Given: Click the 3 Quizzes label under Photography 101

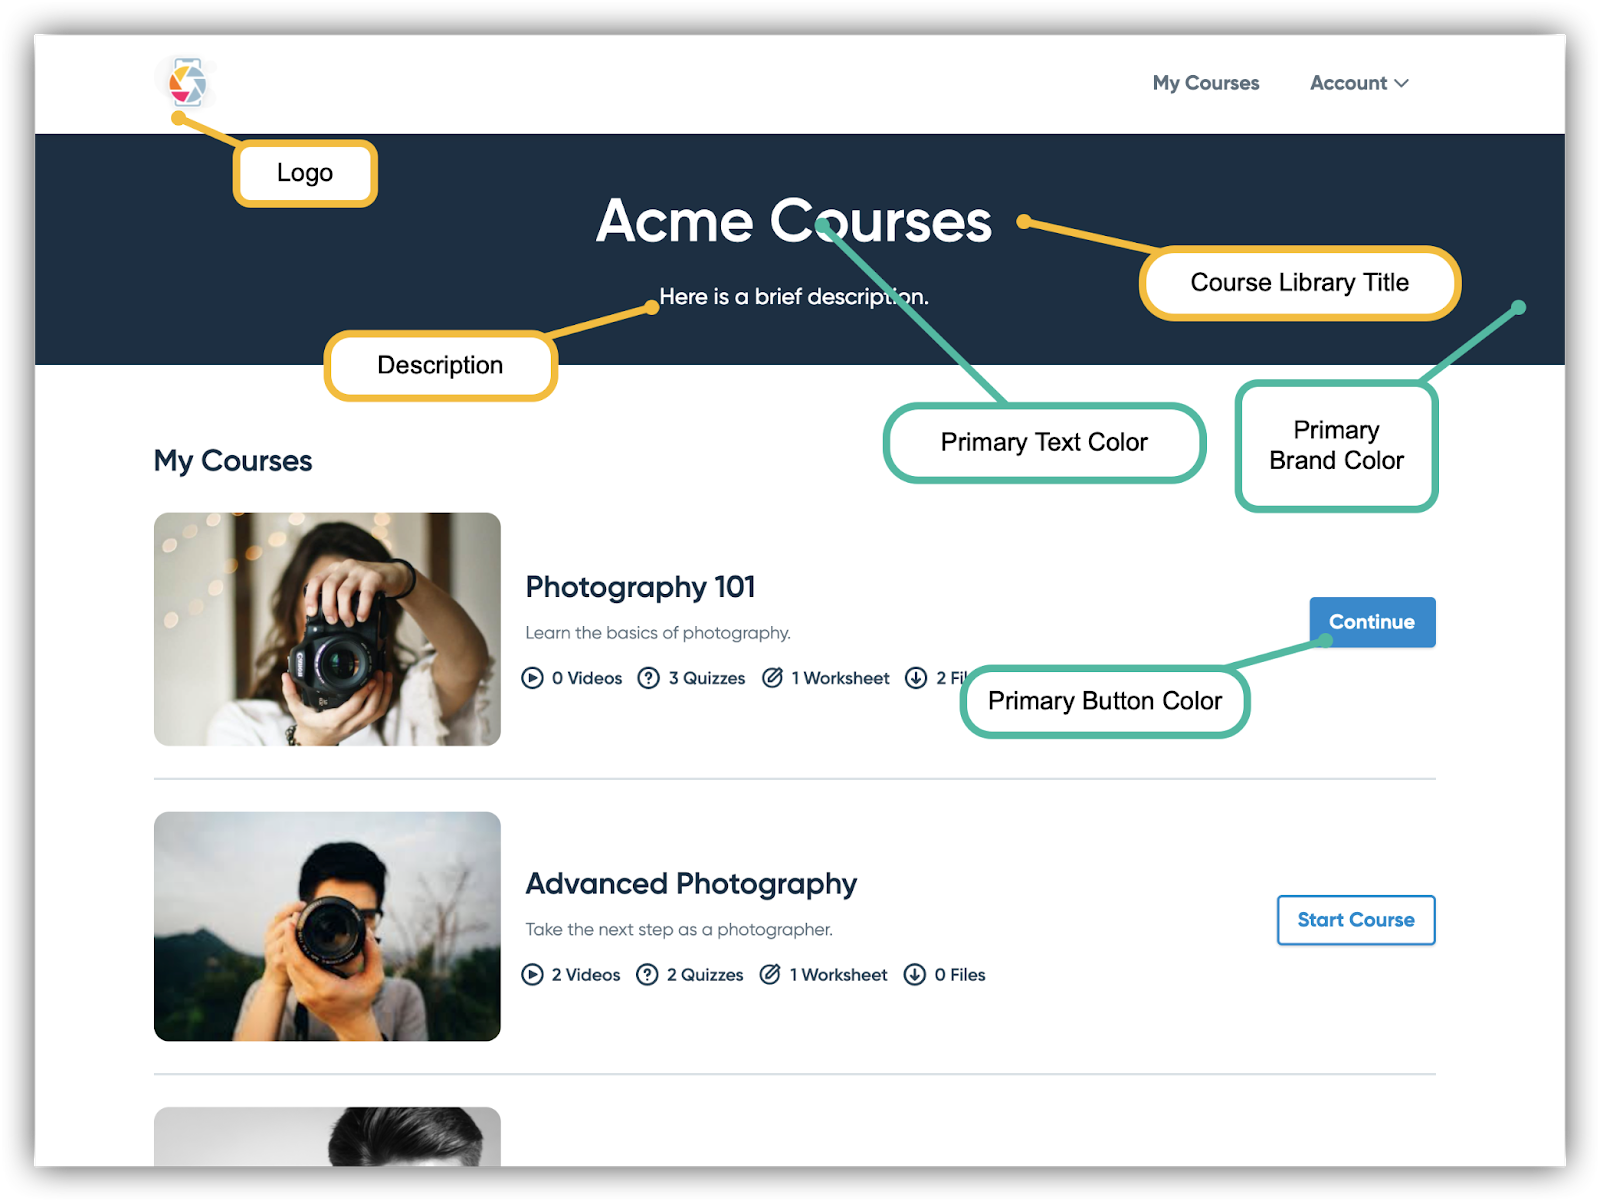Looking at the screenshot, I should coord(706,678).
